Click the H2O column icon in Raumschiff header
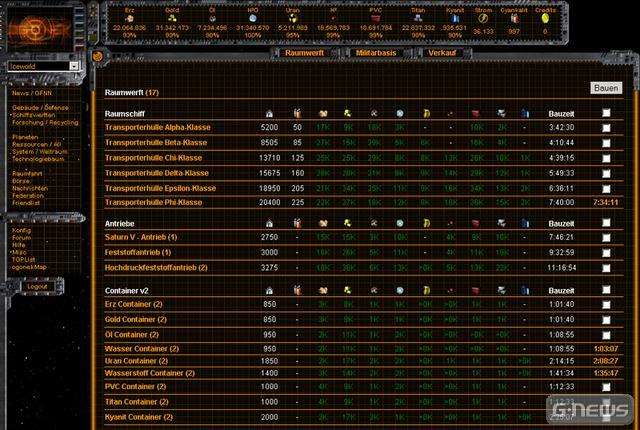The width and height of the screenshot is (640, 430). click(x=400, y=114)
